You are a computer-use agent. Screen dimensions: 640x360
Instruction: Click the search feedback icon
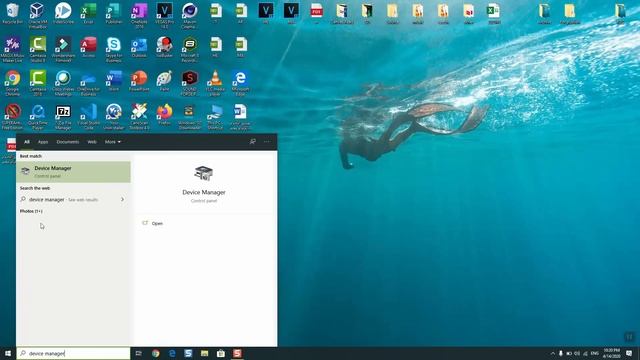click(253, 142)
